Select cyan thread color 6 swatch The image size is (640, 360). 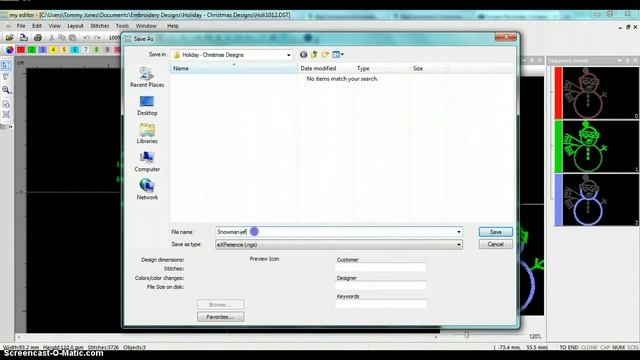(75, 50)
